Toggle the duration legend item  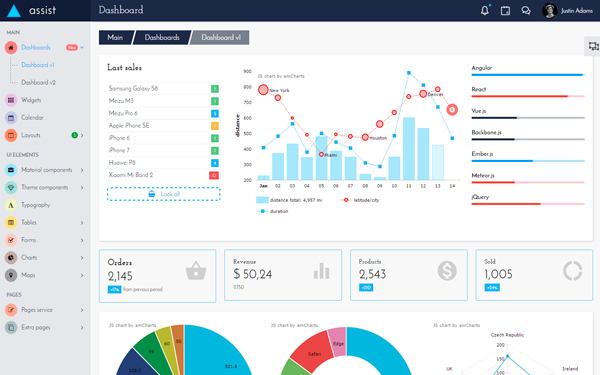[x=272, y=211]
